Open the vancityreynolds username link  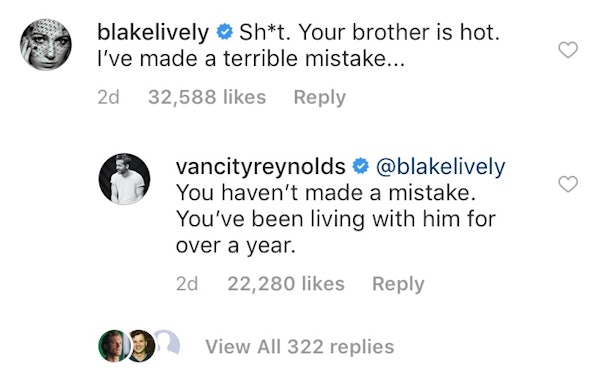pos(260,167)
